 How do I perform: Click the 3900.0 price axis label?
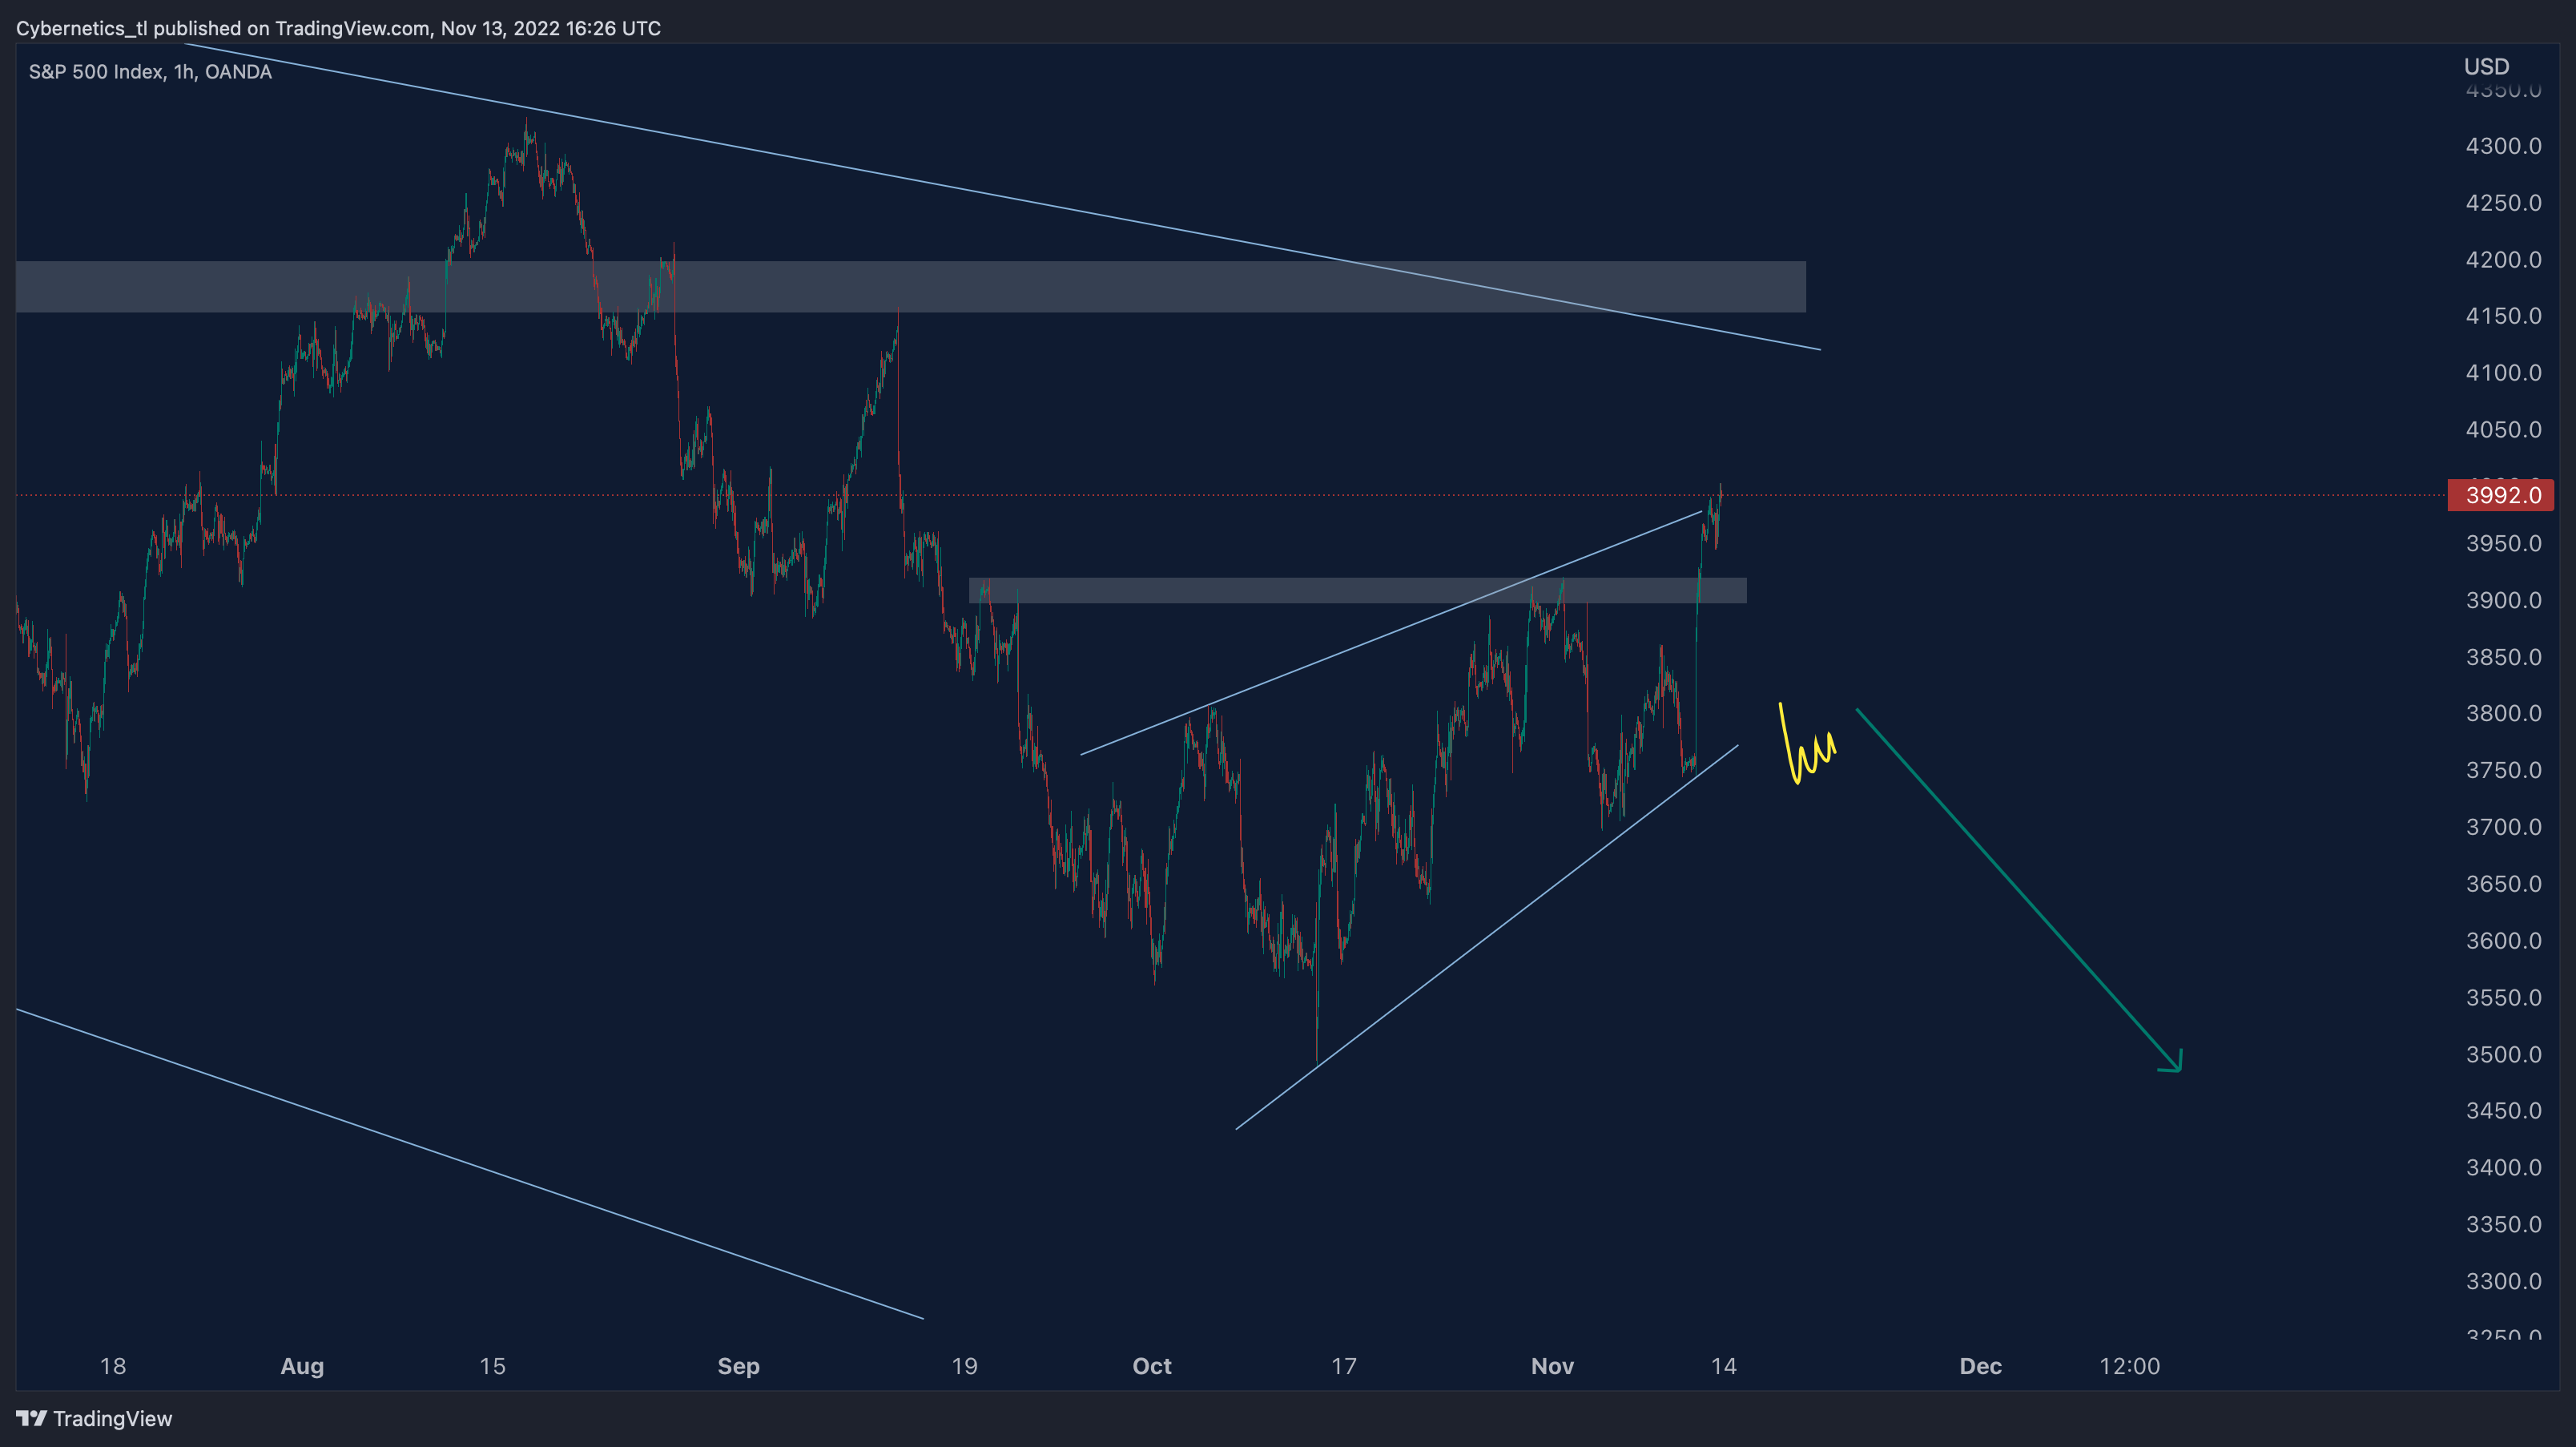click(2503, 601)
